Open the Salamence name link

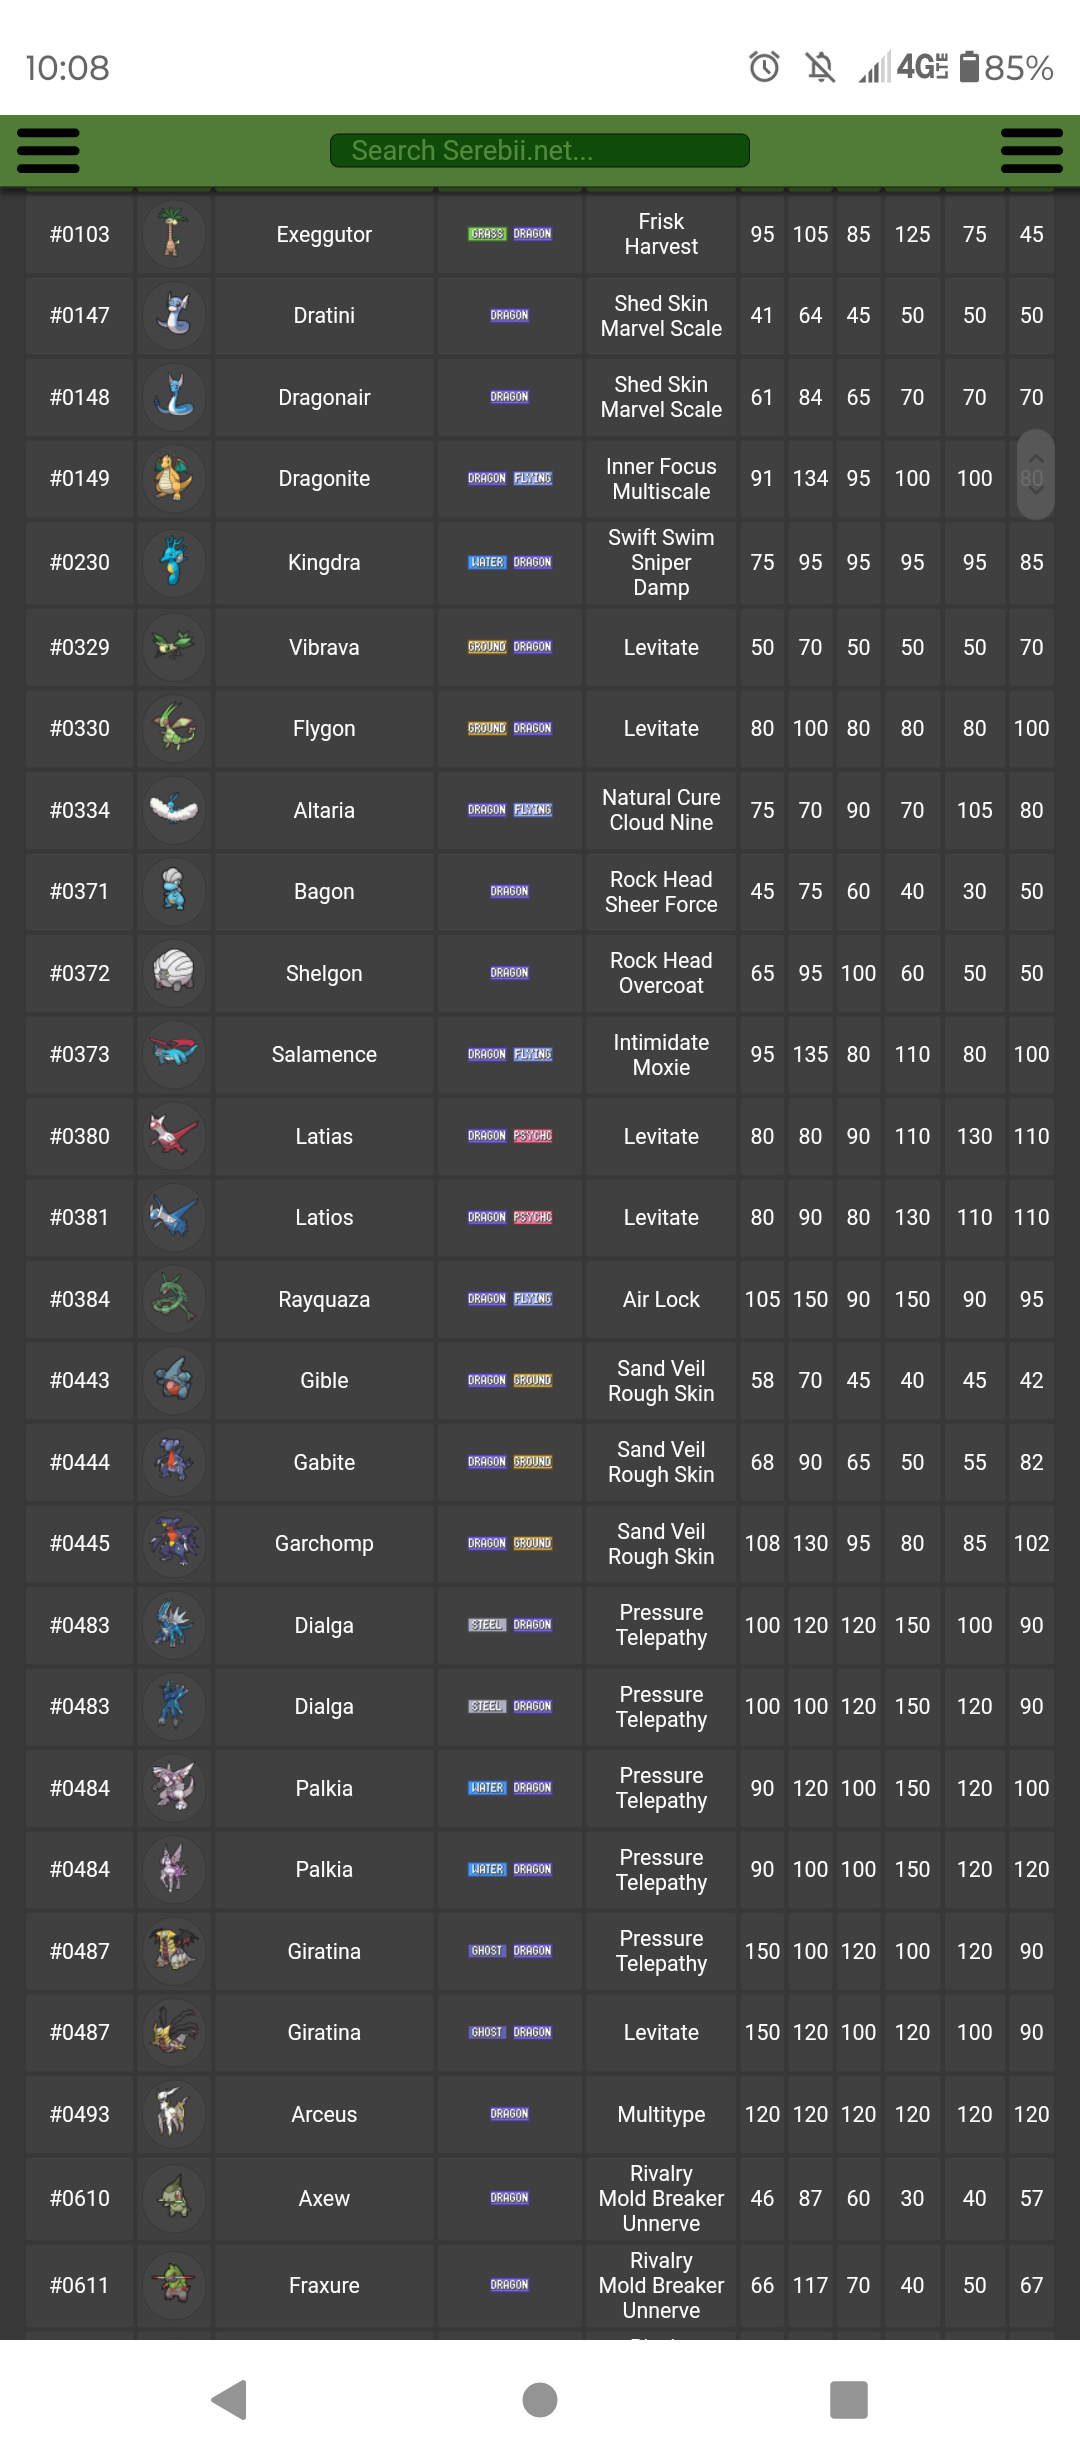coord(324,1054)
